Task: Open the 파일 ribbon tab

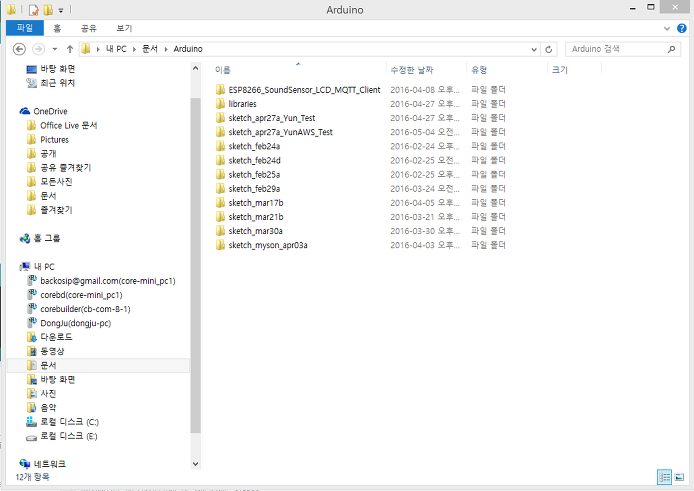Action: [25, 28]
